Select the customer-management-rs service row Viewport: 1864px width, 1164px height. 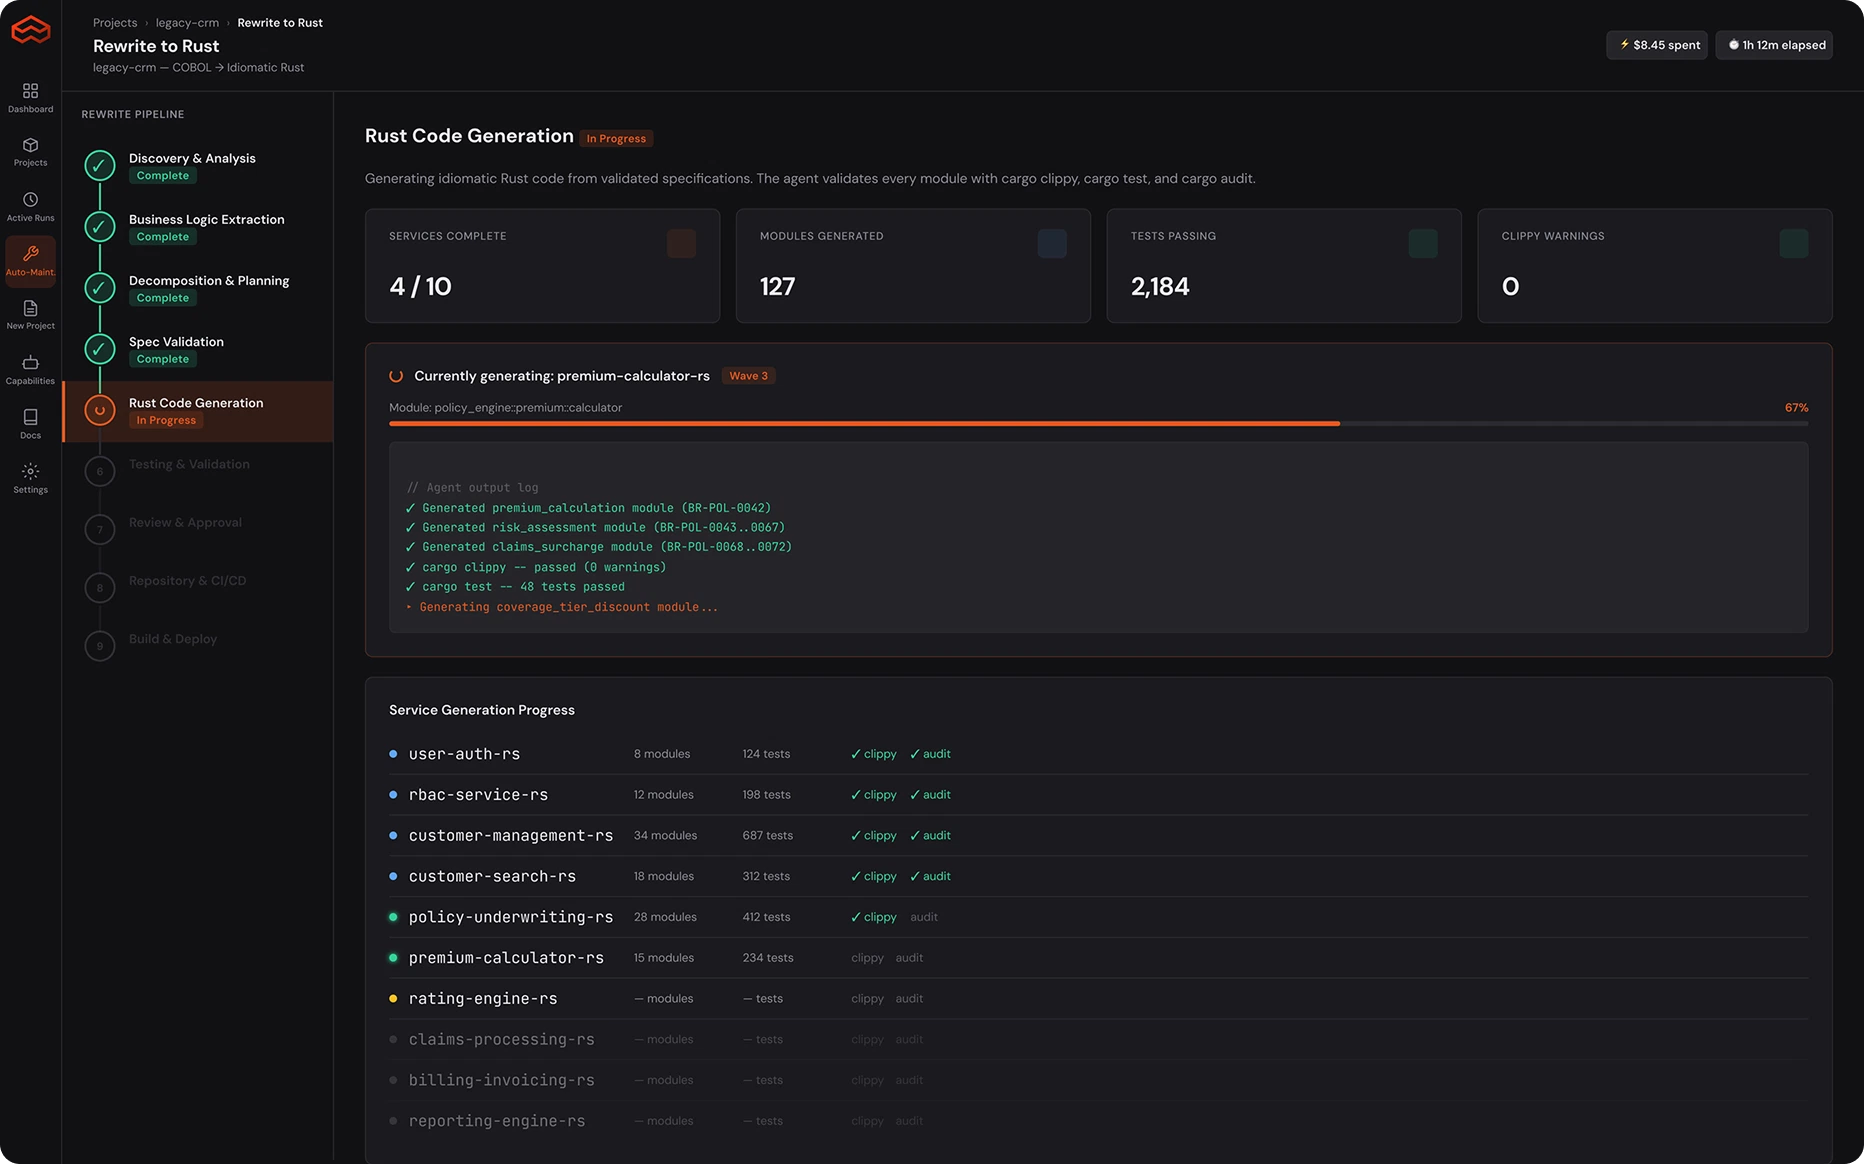coord(1098,836)
